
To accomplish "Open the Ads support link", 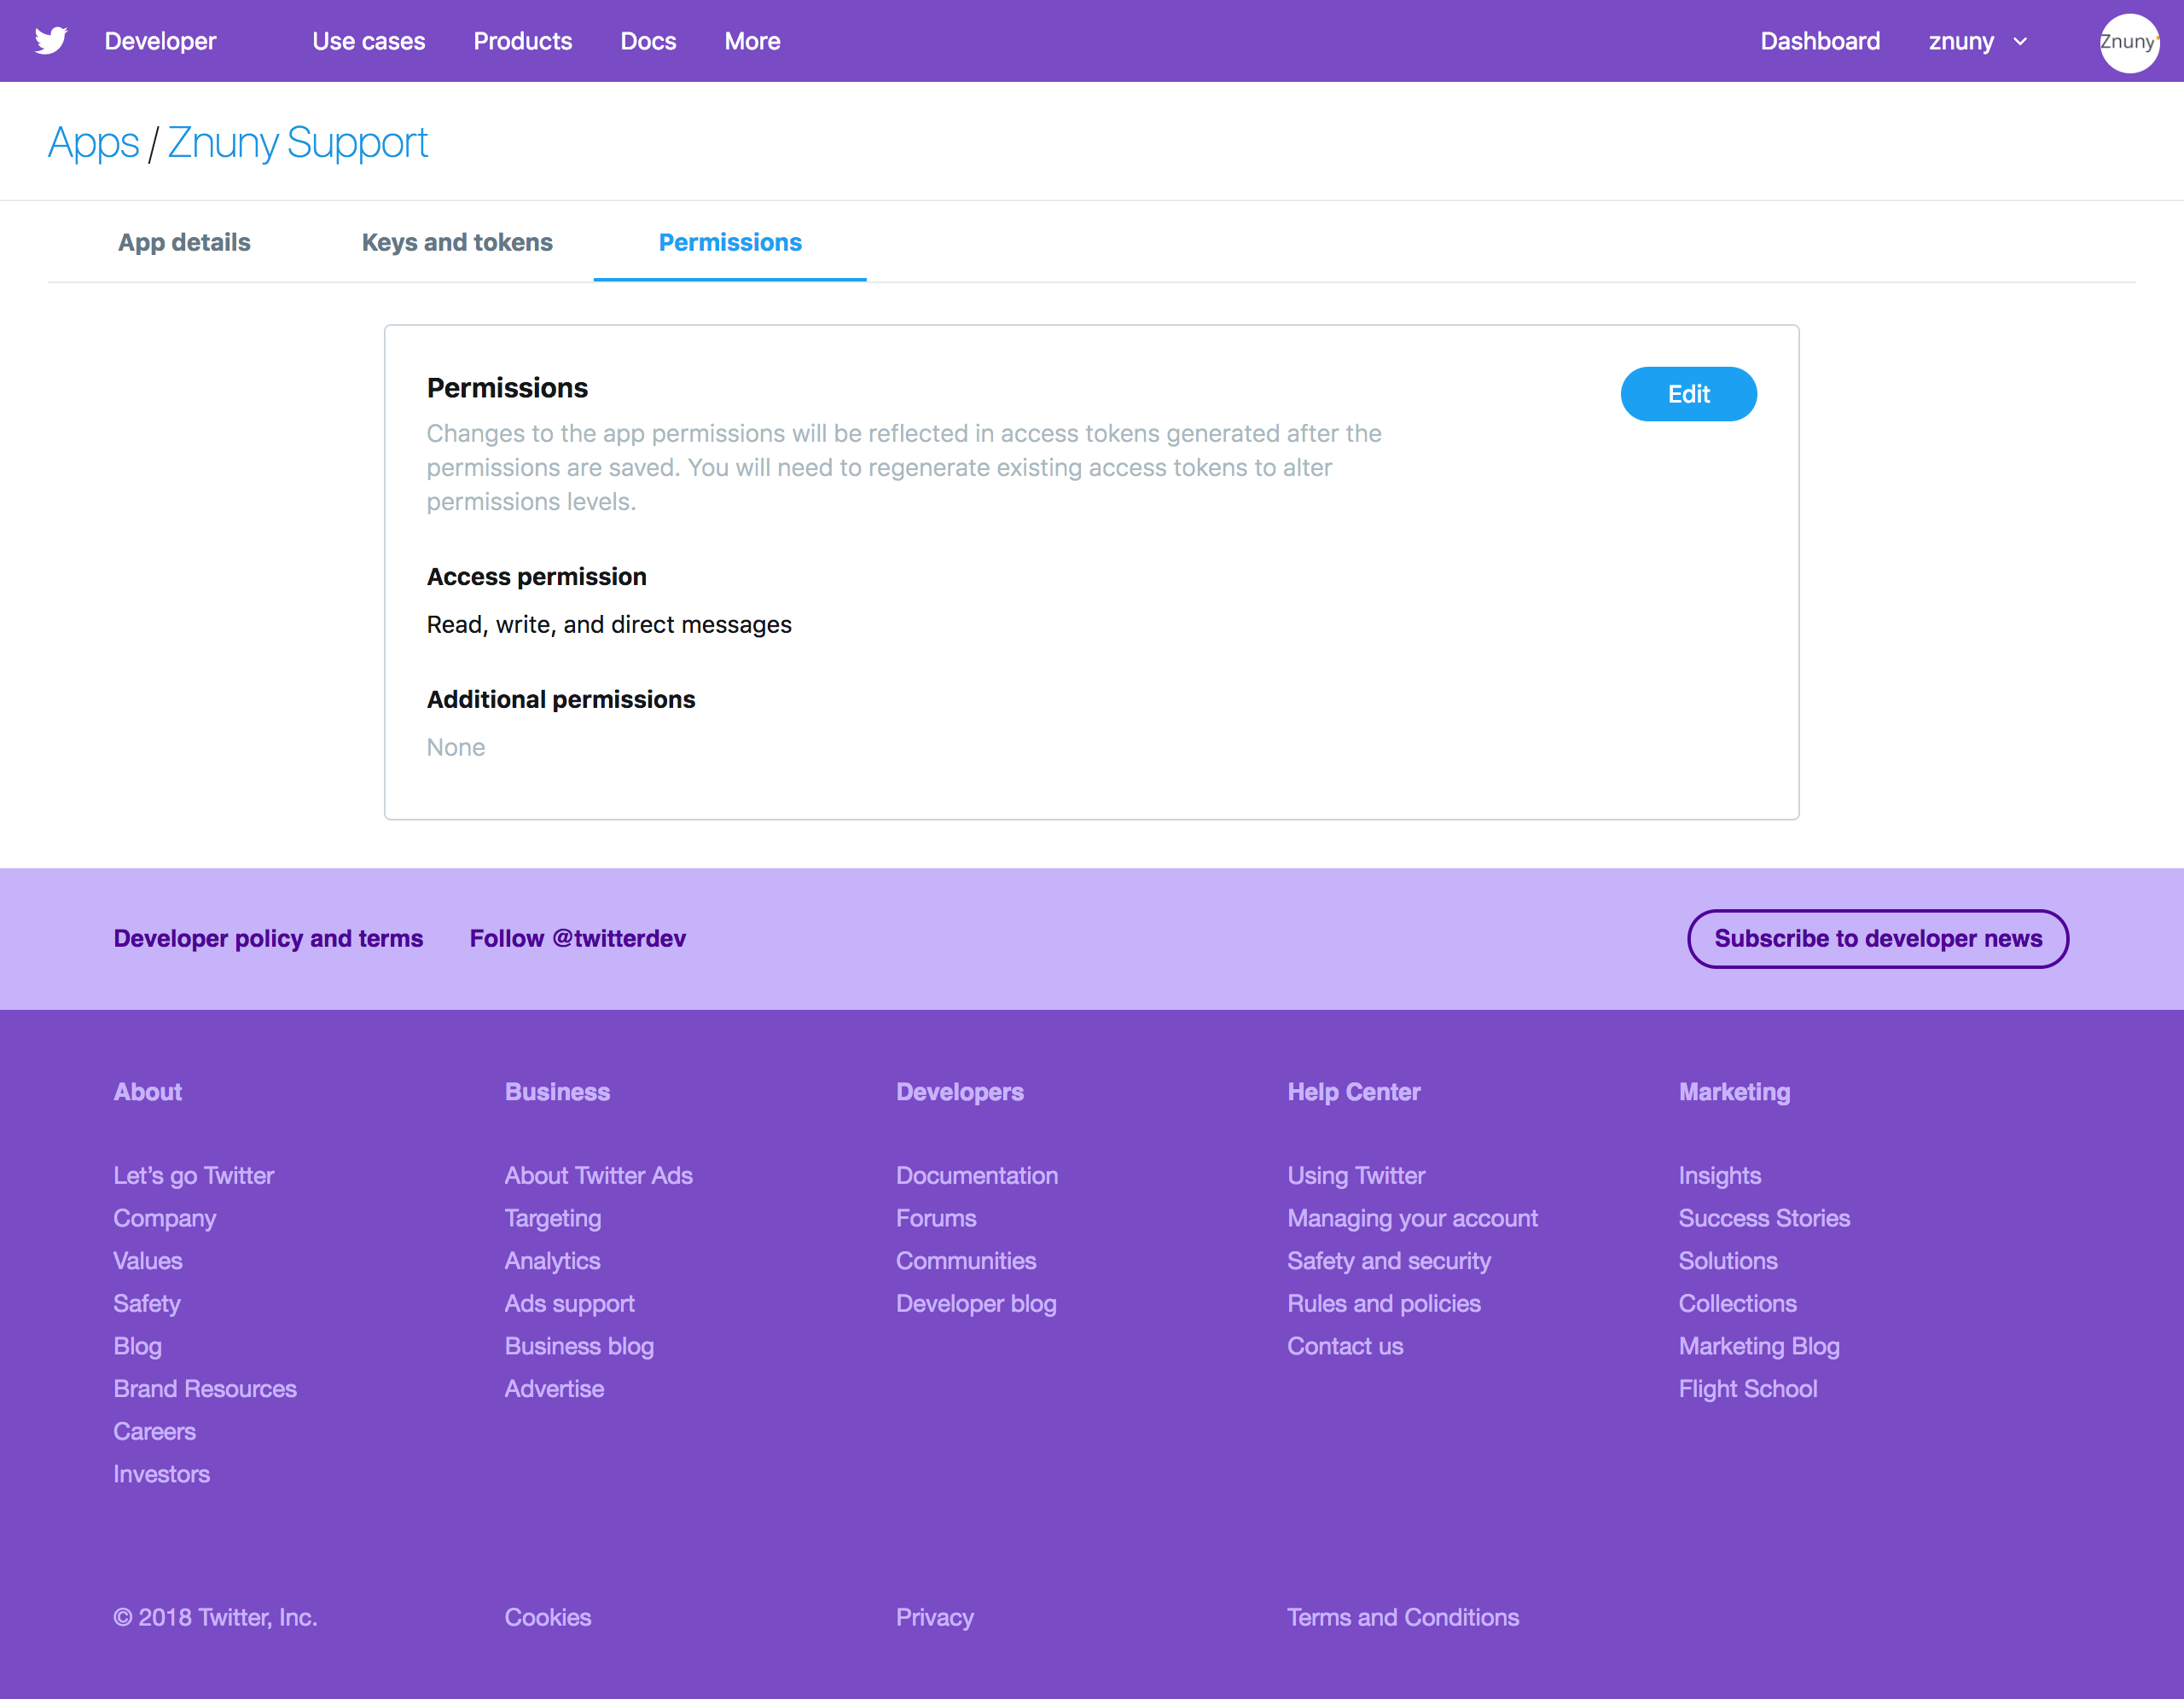I will pyautogui.click(x=569, y=1303).
